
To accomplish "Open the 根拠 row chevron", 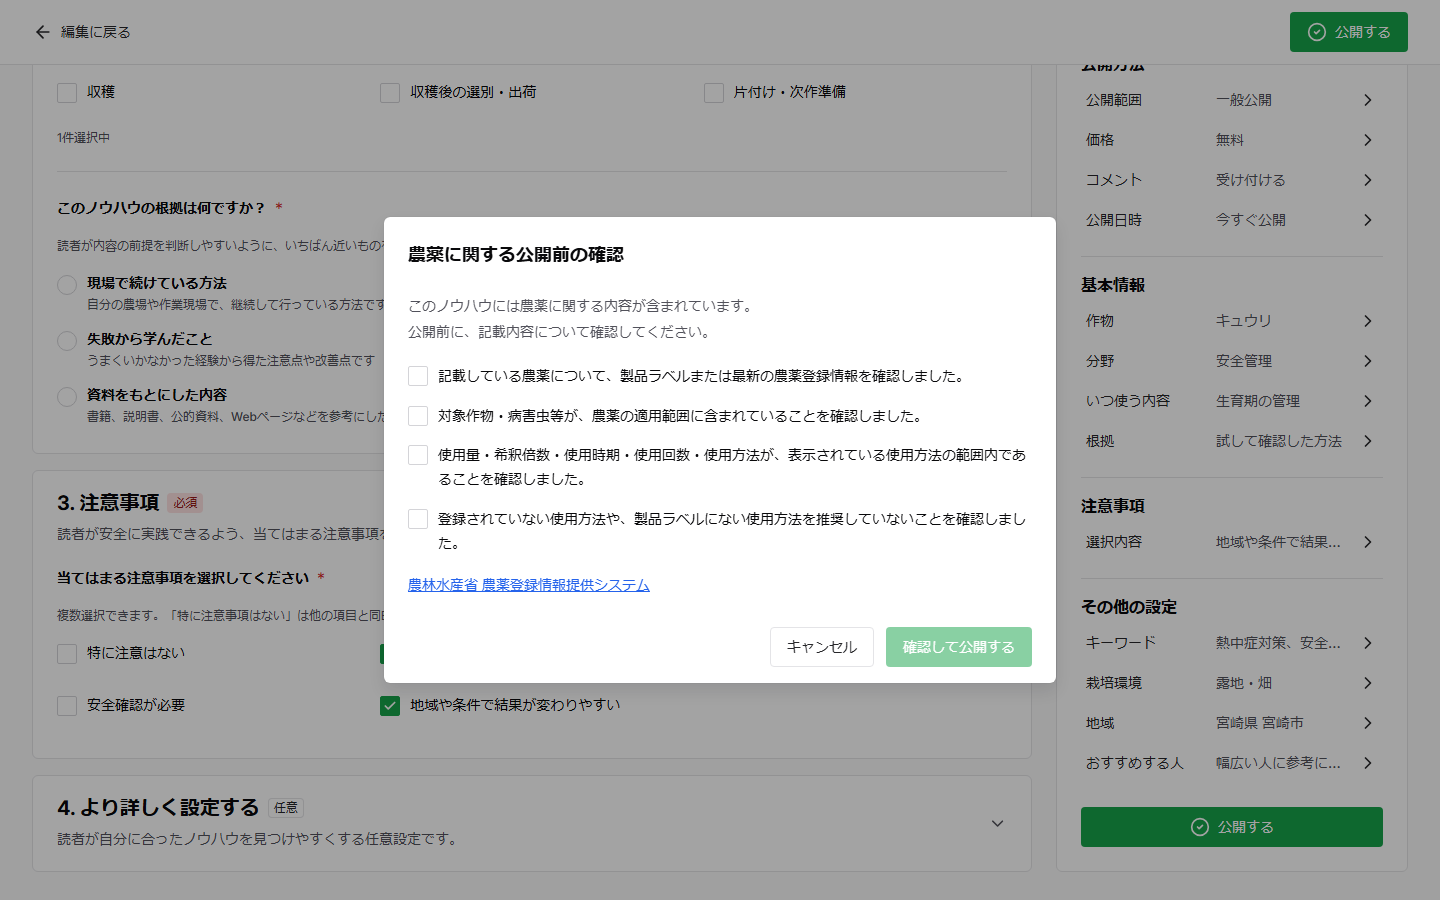I will [1368, 441].
